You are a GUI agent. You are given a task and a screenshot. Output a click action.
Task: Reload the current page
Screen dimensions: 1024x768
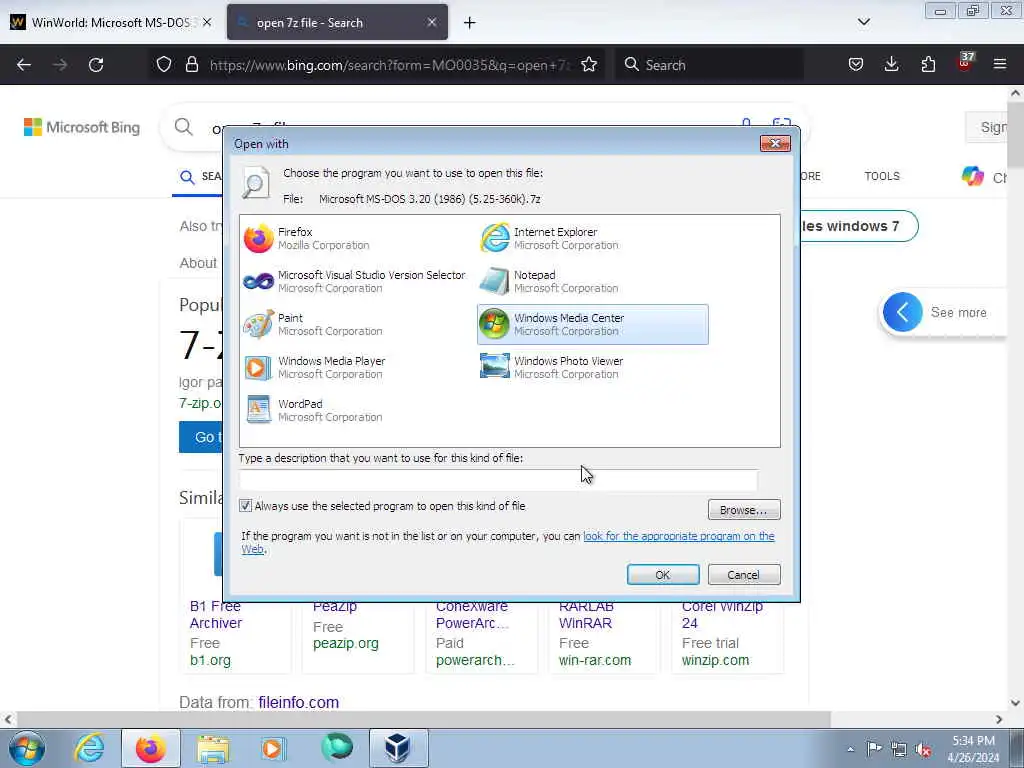click(96, 65)
